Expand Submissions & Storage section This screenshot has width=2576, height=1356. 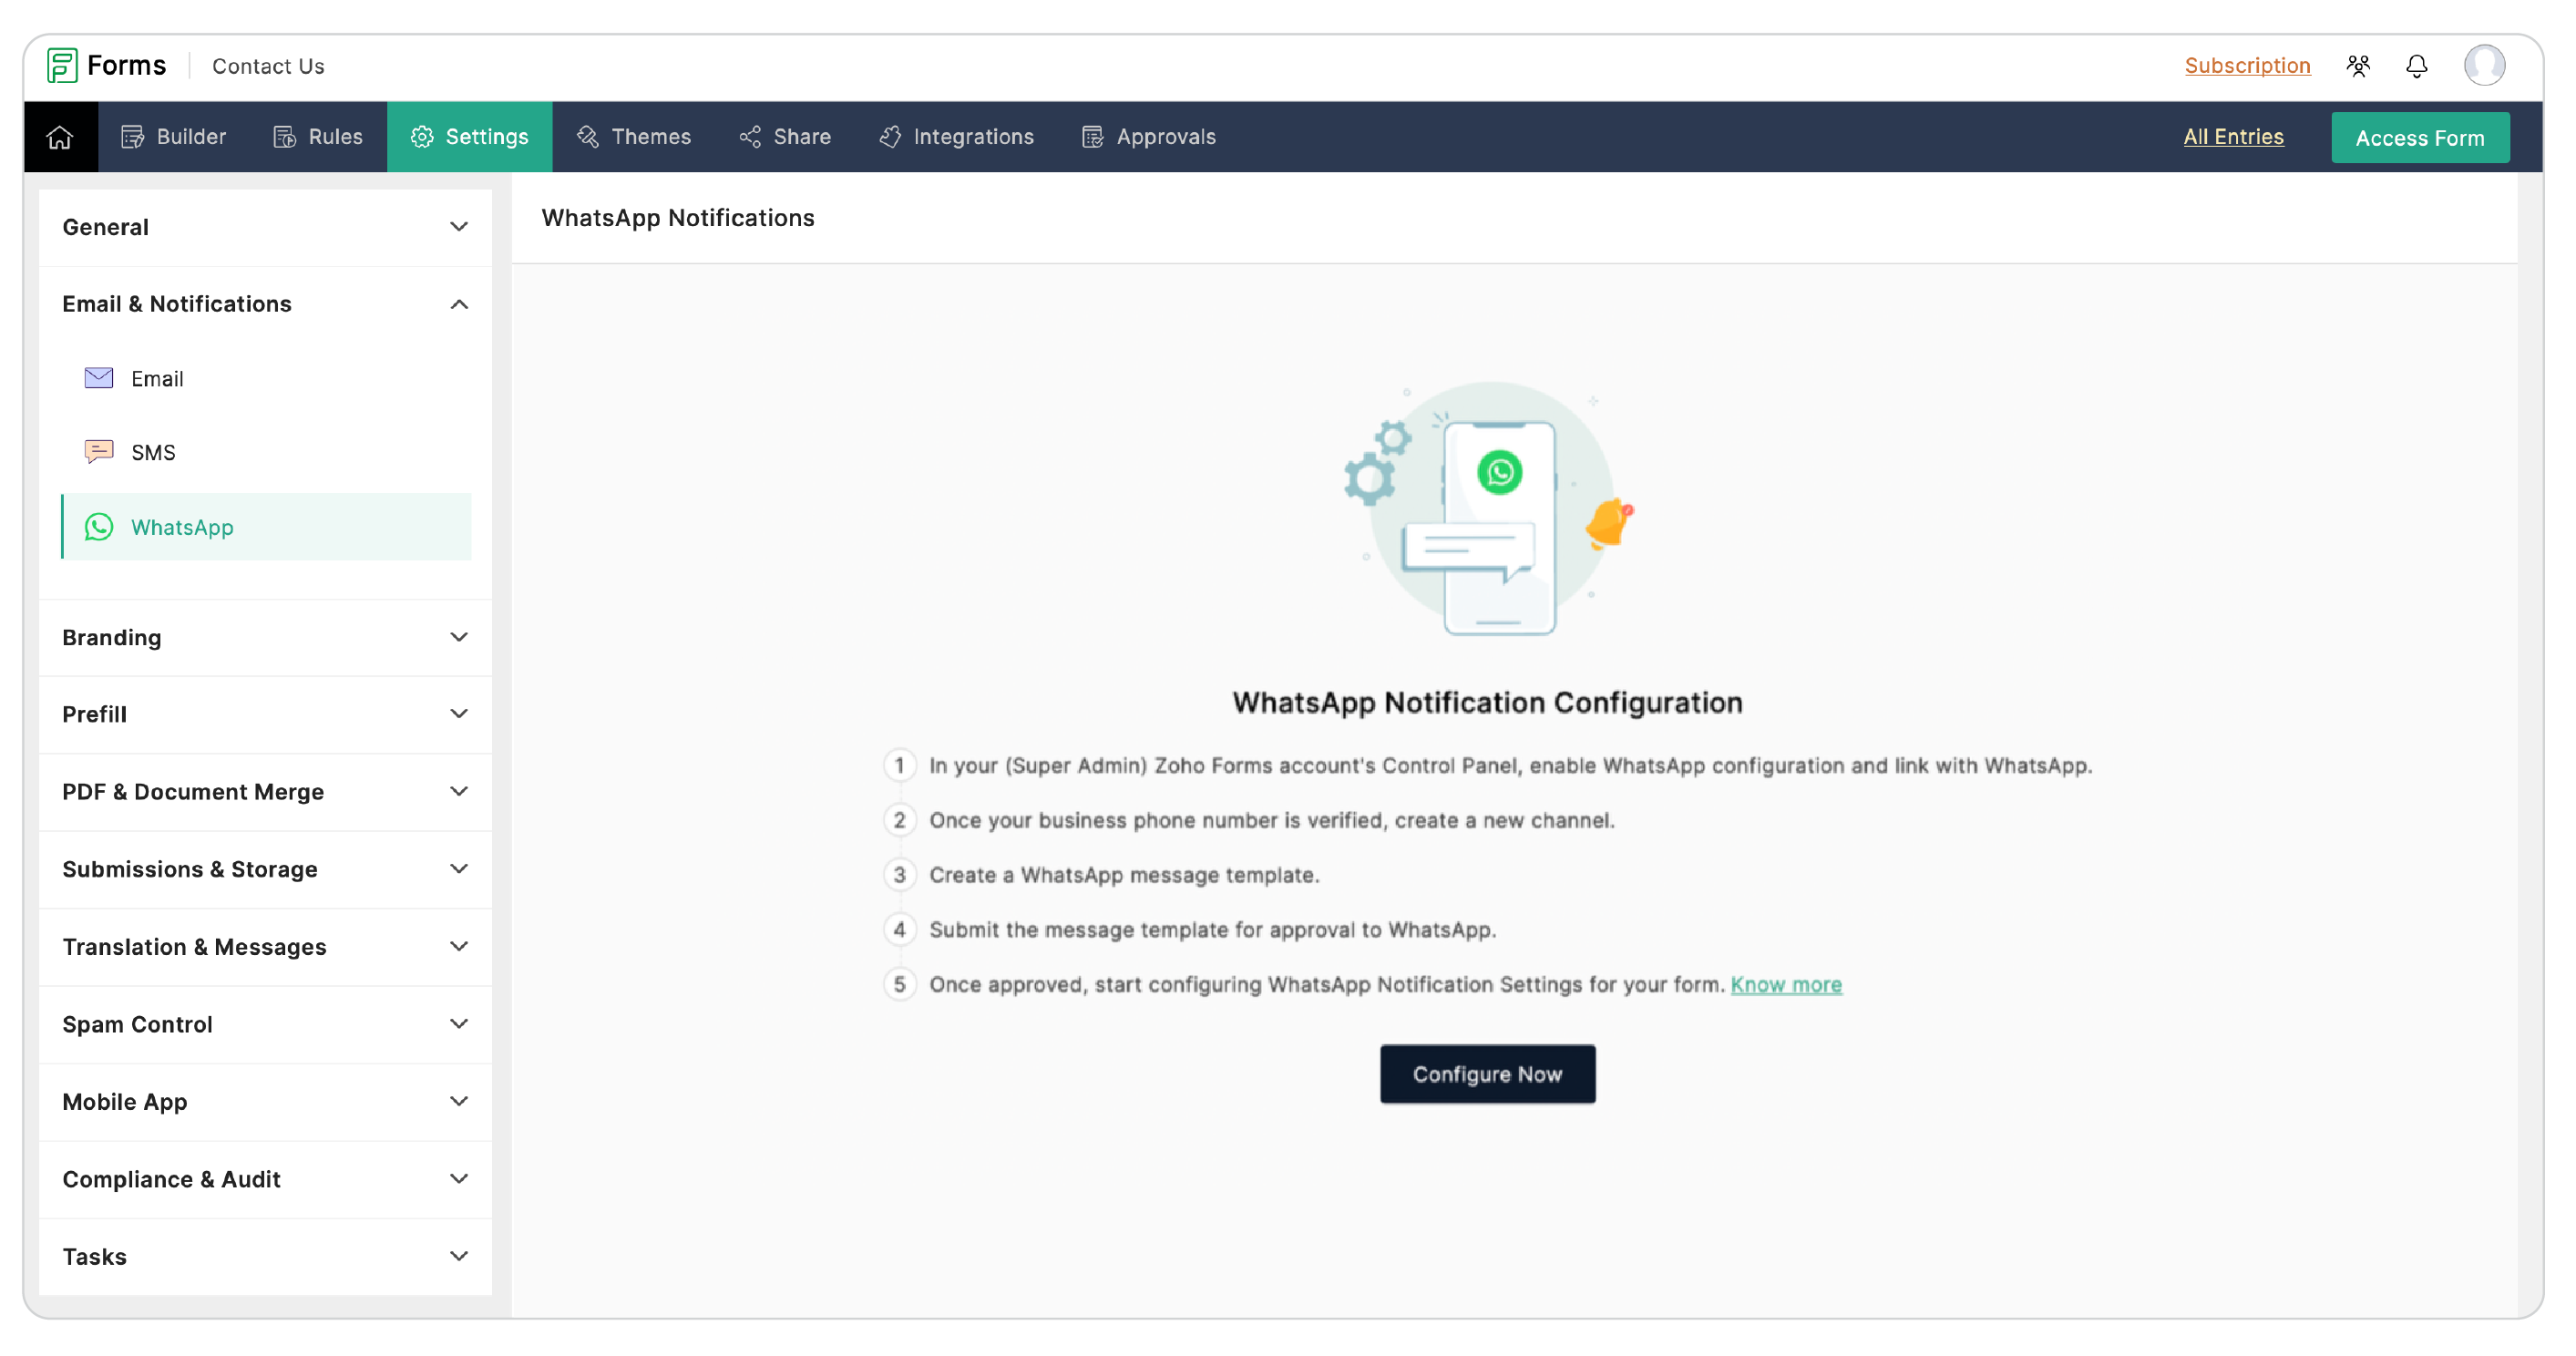(265, 870)
